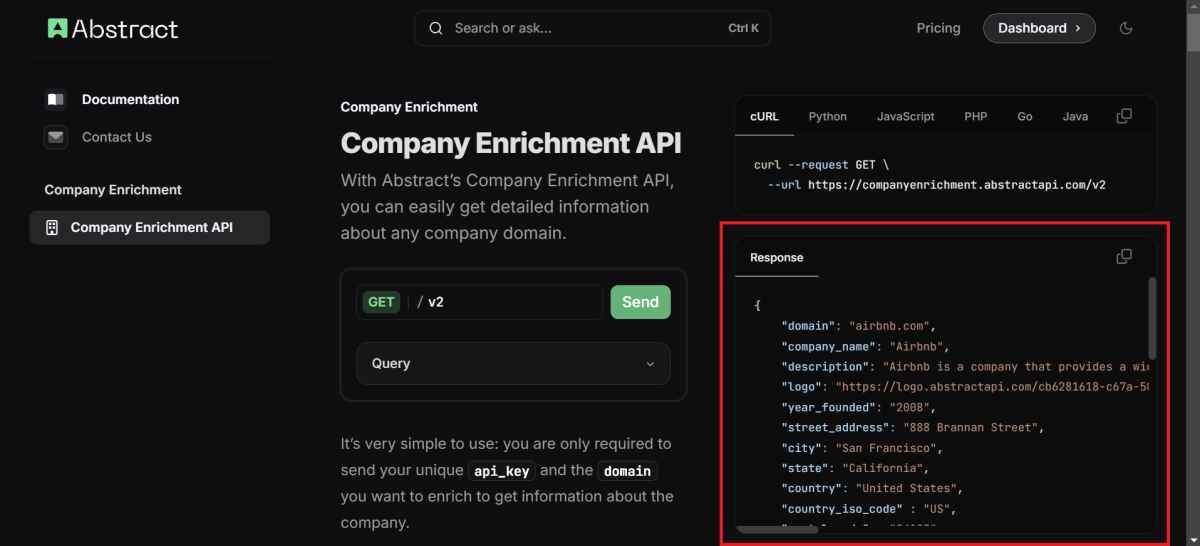Click the "California" state value
Viewport: 1200px width, 546px height.
(884, 468)
